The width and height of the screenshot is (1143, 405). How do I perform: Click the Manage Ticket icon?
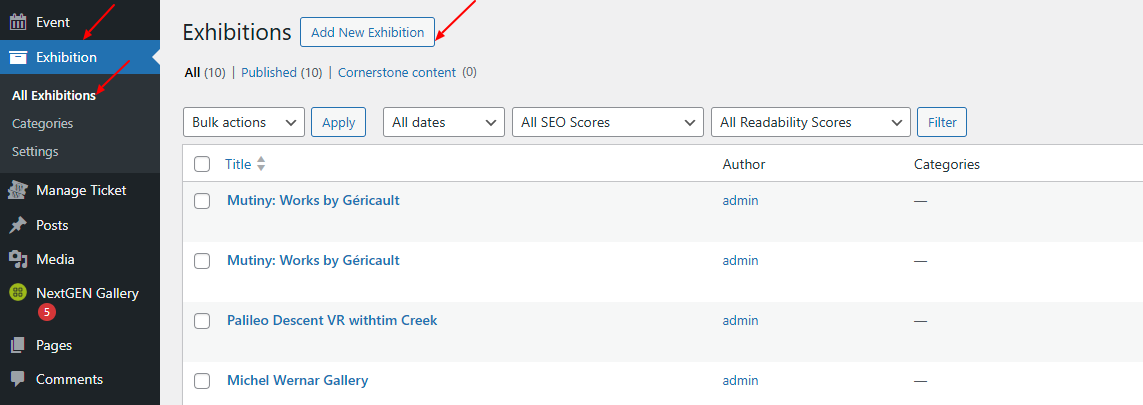pyautogui.click(x=18, y=191)
